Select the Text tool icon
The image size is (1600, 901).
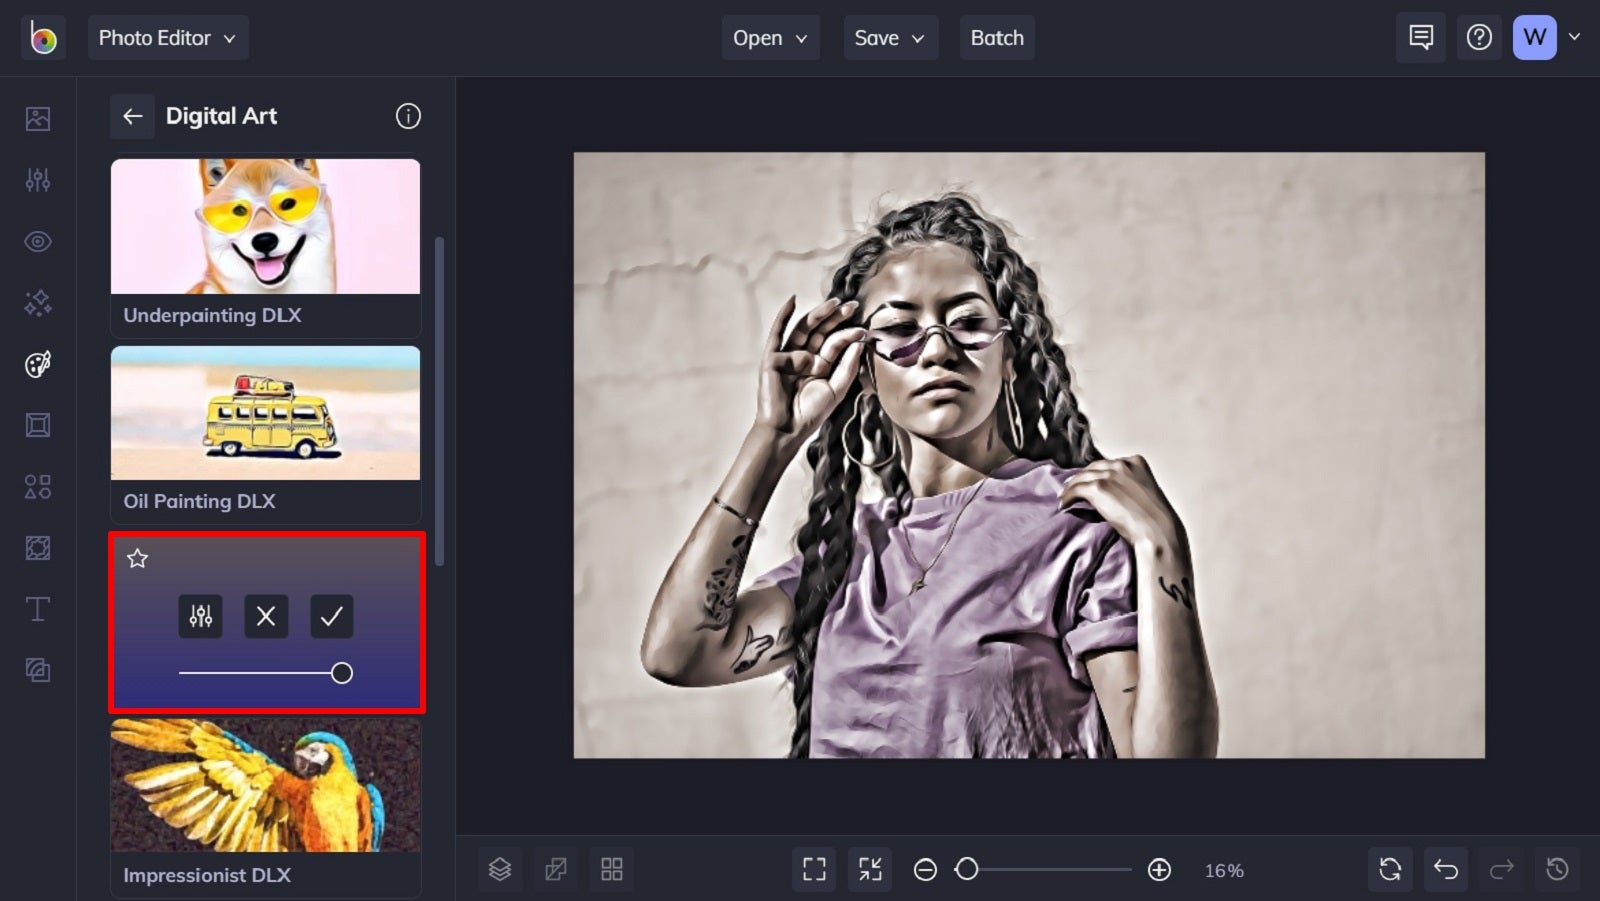click(37, 608)
